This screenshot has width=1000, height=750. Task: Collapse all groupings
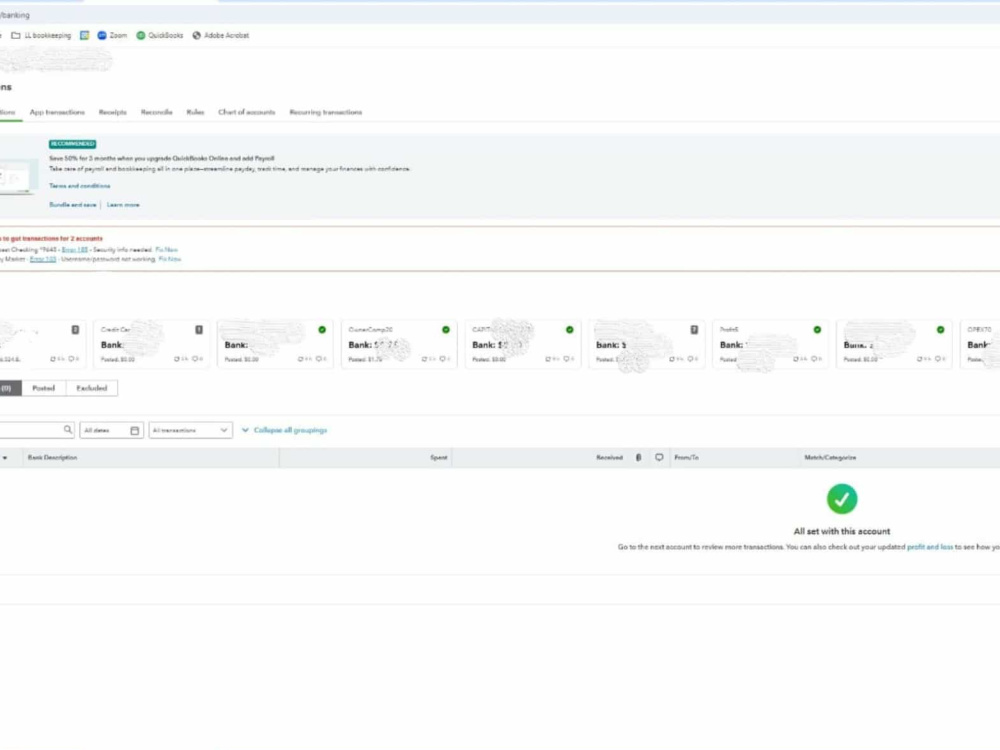pyautogui.click(x=284, y=430)
